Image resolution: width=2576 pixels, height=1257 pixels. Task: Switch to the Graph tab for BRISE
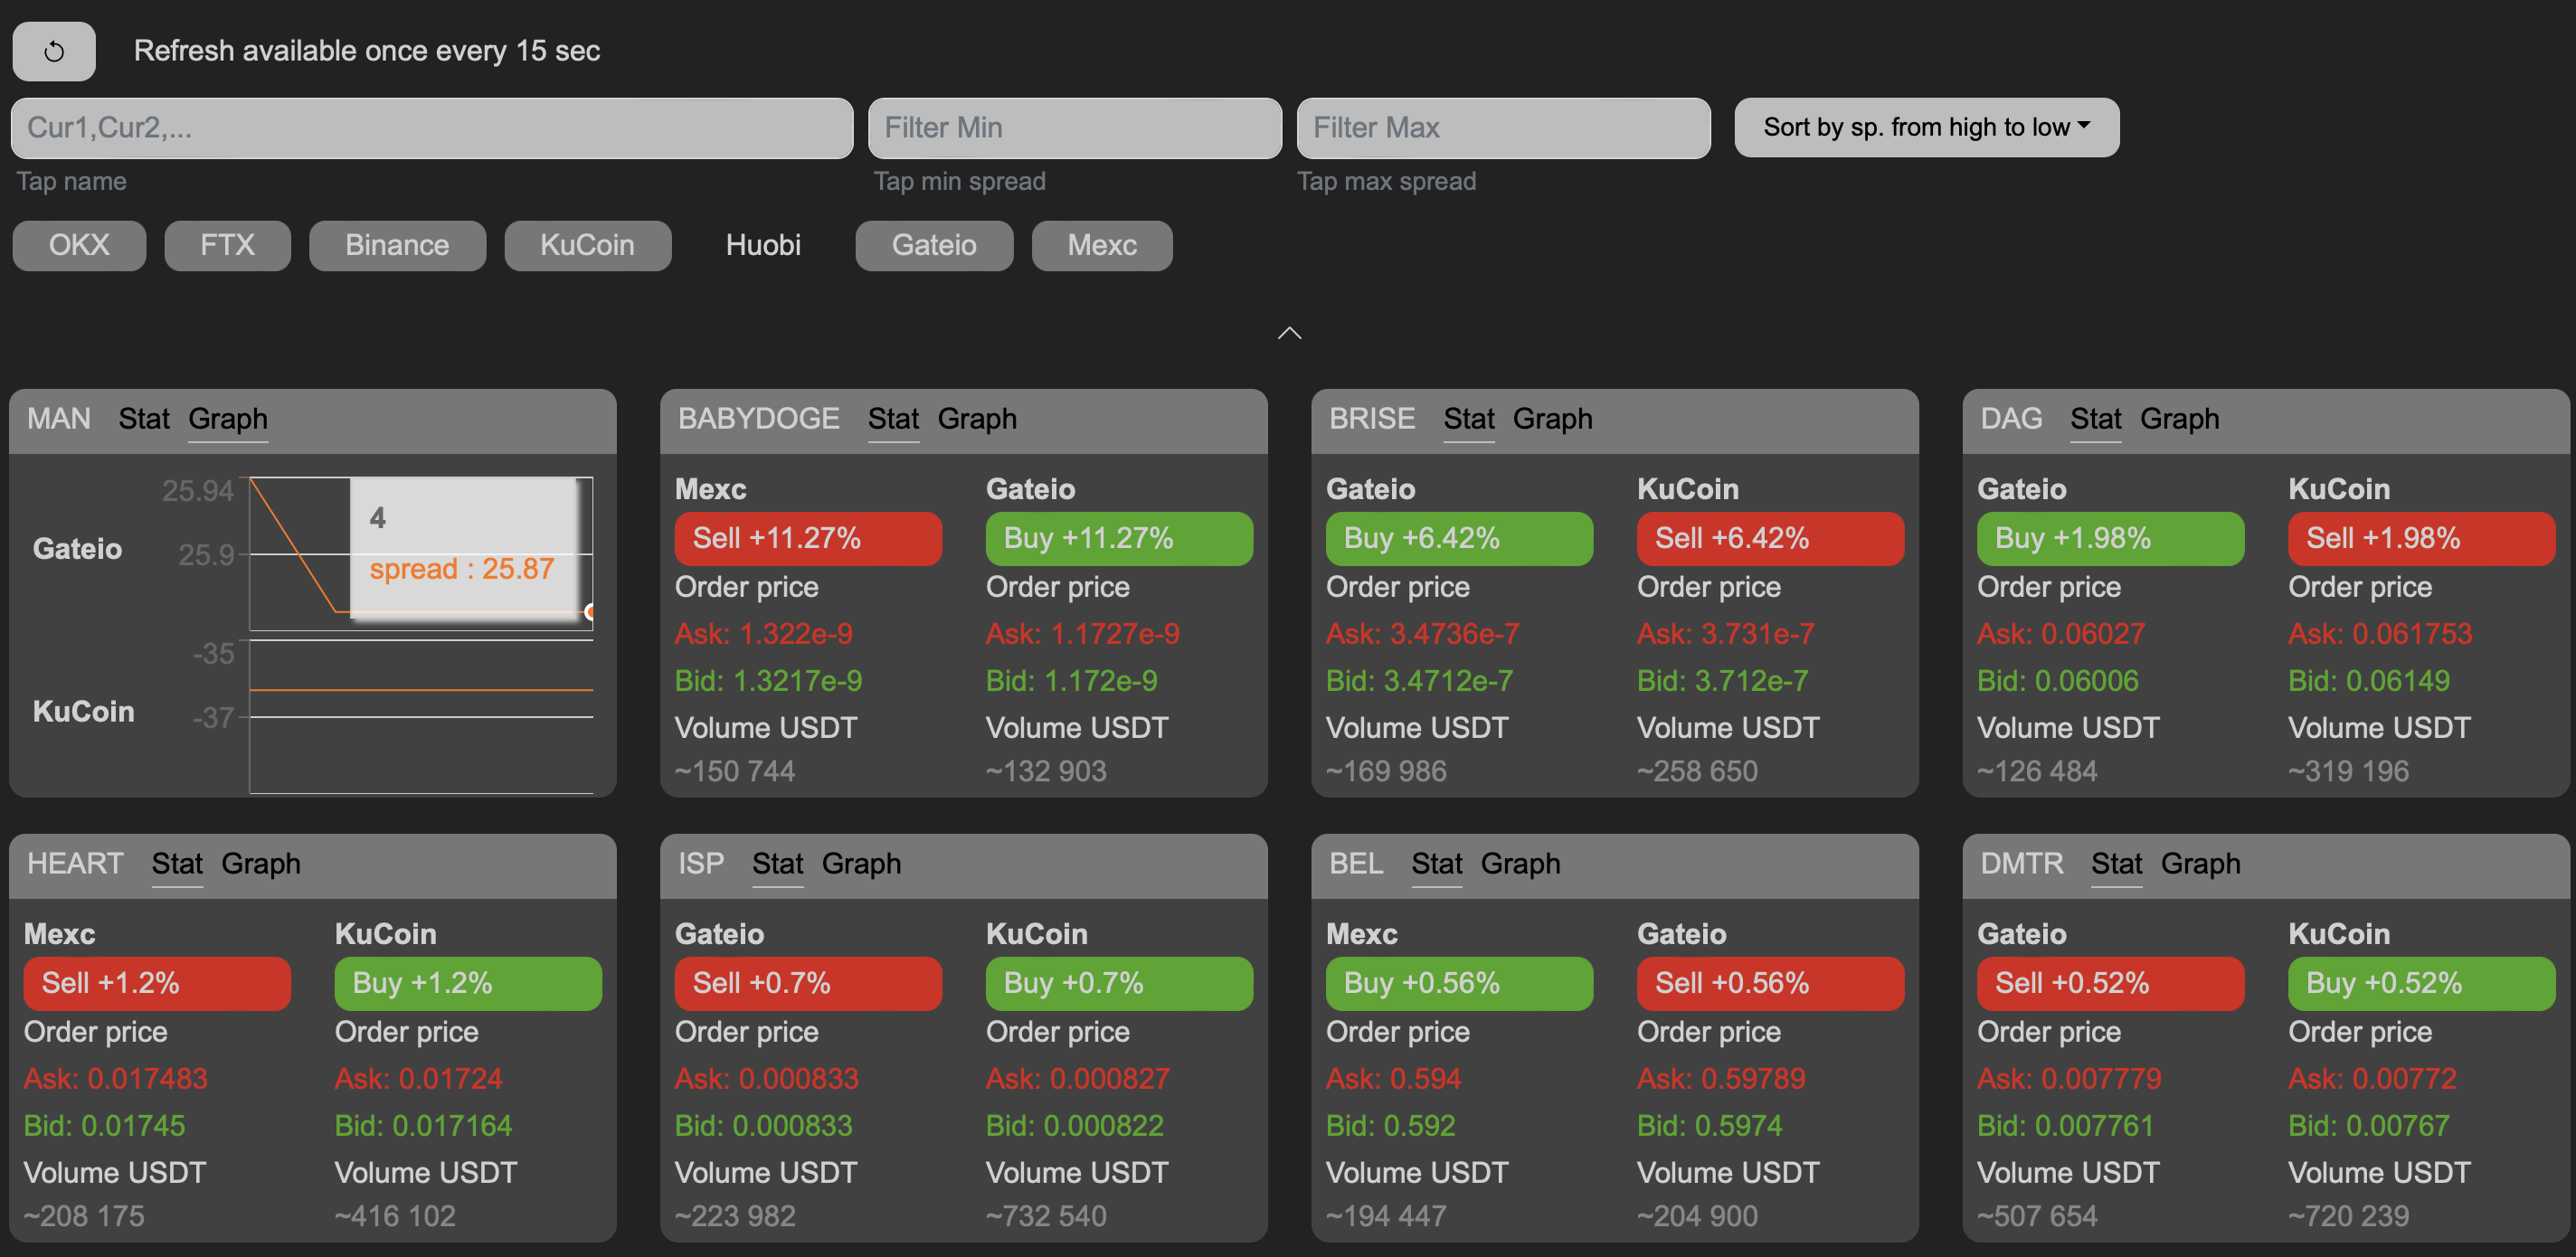1552,419
